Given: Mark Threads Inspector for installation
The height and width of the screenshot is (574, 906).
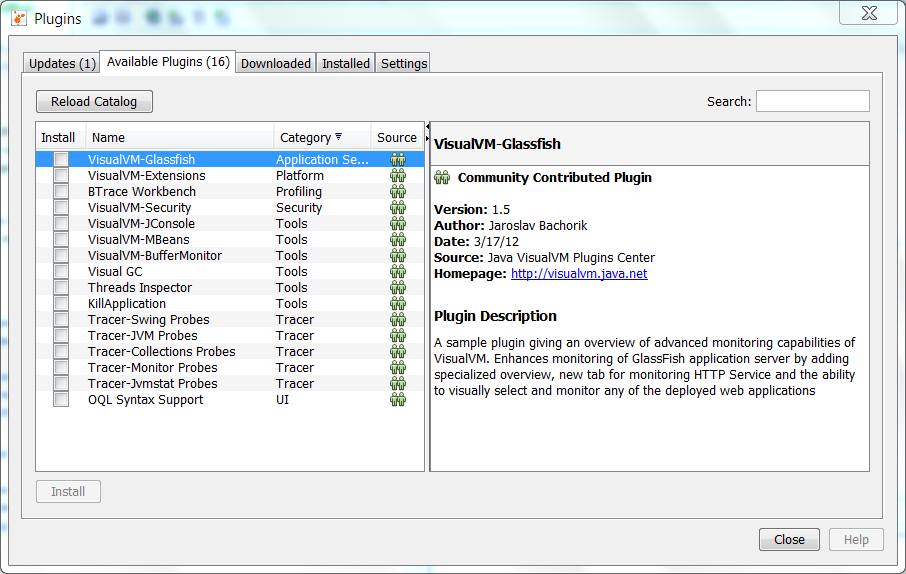Looking at the screenshot, I should (61, 287).
